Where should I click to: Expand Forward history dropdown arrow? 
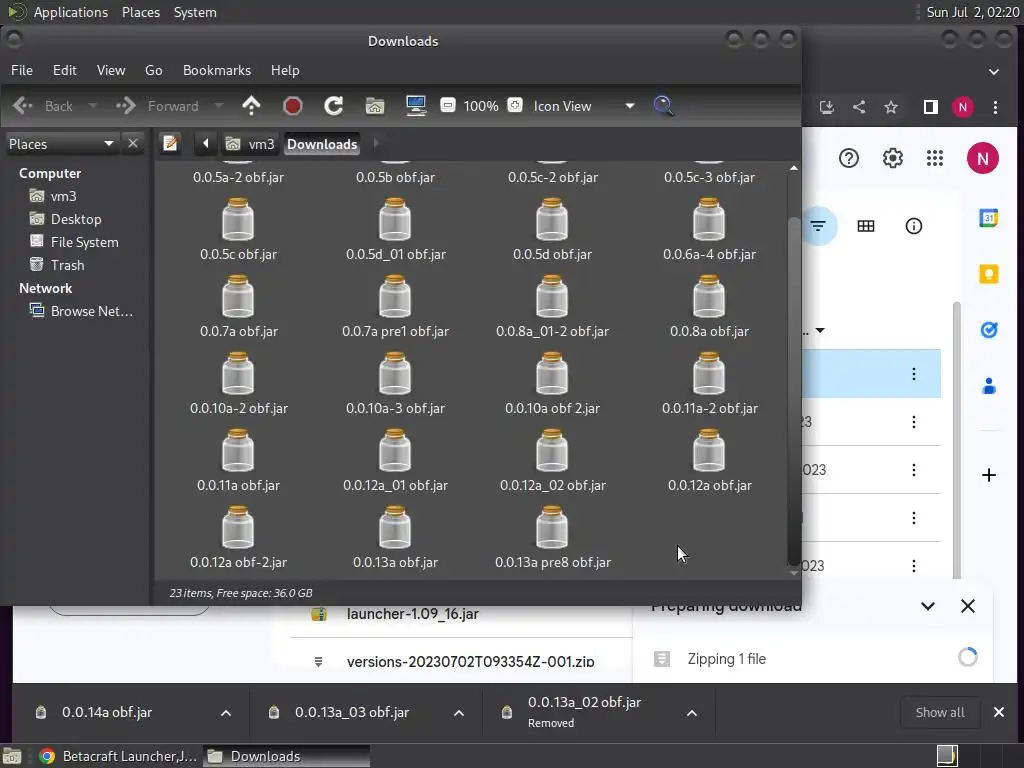click(219, 106)
